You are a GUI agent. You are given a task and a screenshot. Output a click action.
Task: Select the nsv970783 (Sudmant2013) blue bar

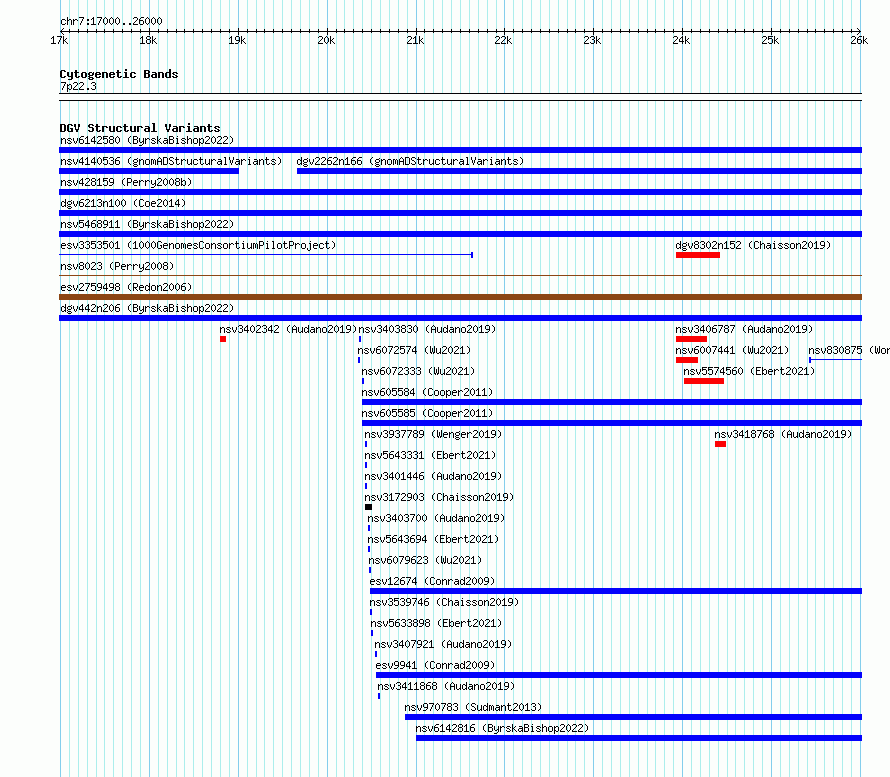[633, 717]
